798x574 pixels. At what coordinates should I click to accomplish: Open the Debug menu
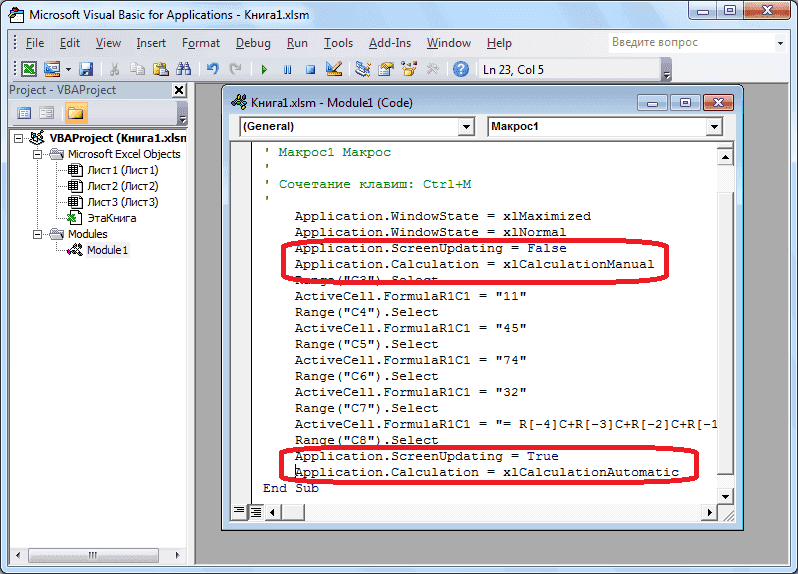(253, 43)
